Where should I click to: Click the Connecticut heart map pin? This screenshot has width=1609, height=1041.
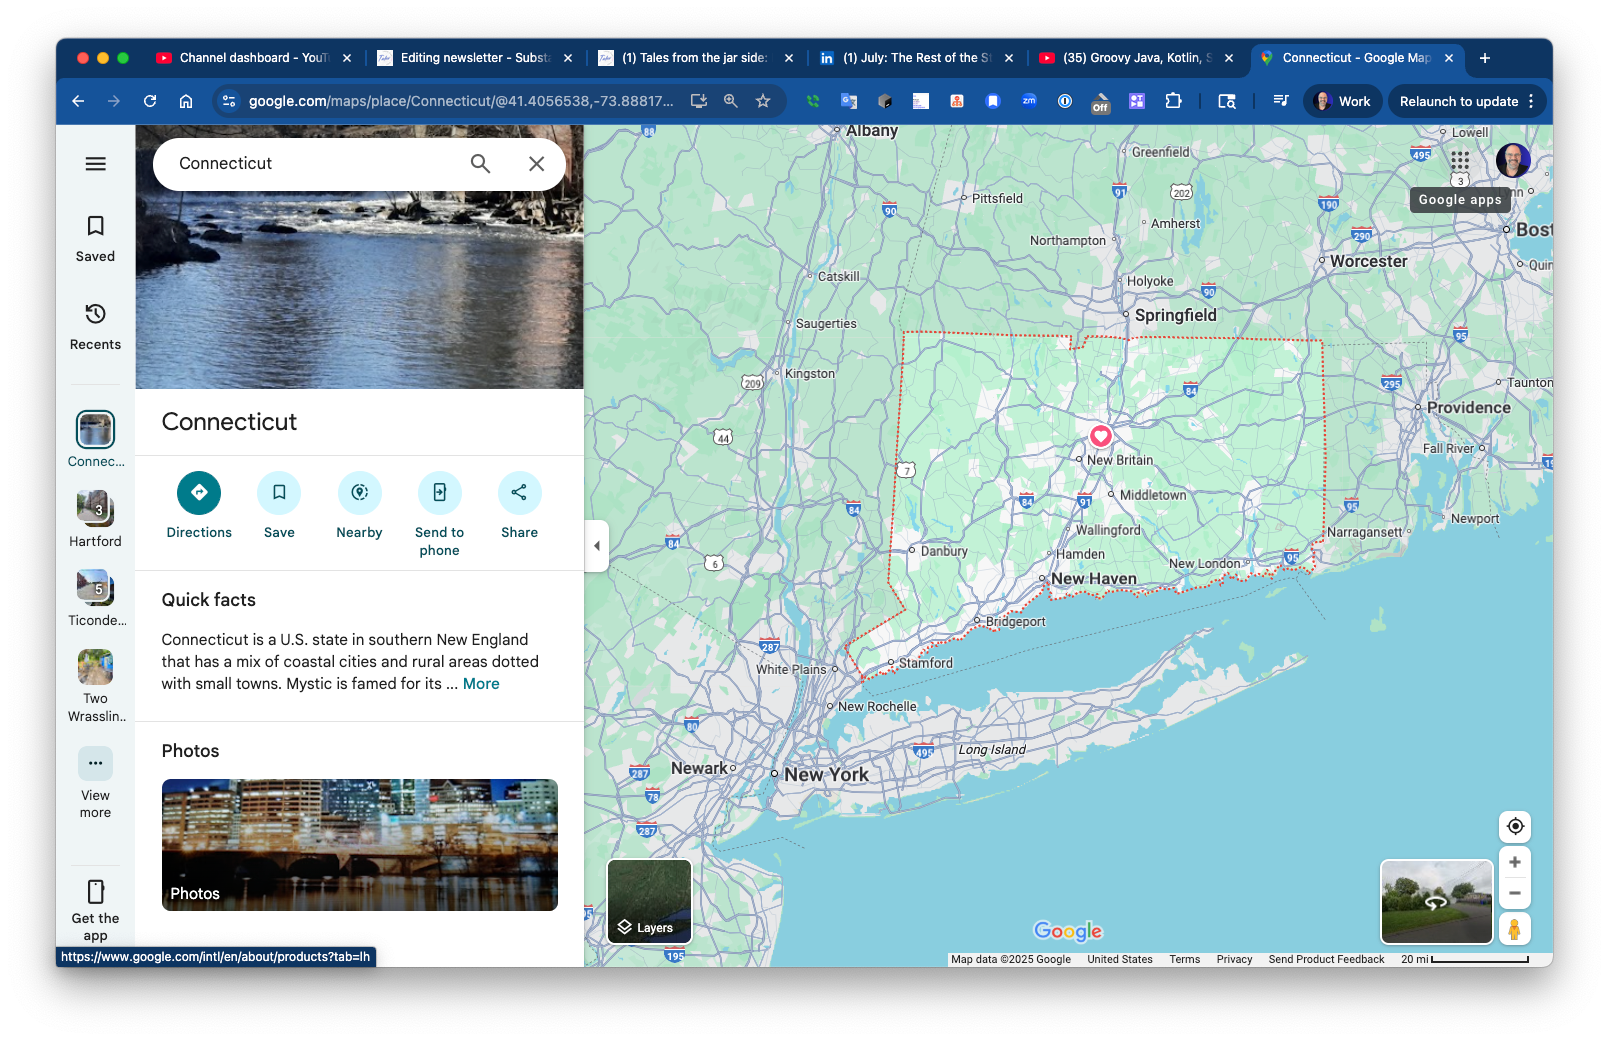(1101, 436)
